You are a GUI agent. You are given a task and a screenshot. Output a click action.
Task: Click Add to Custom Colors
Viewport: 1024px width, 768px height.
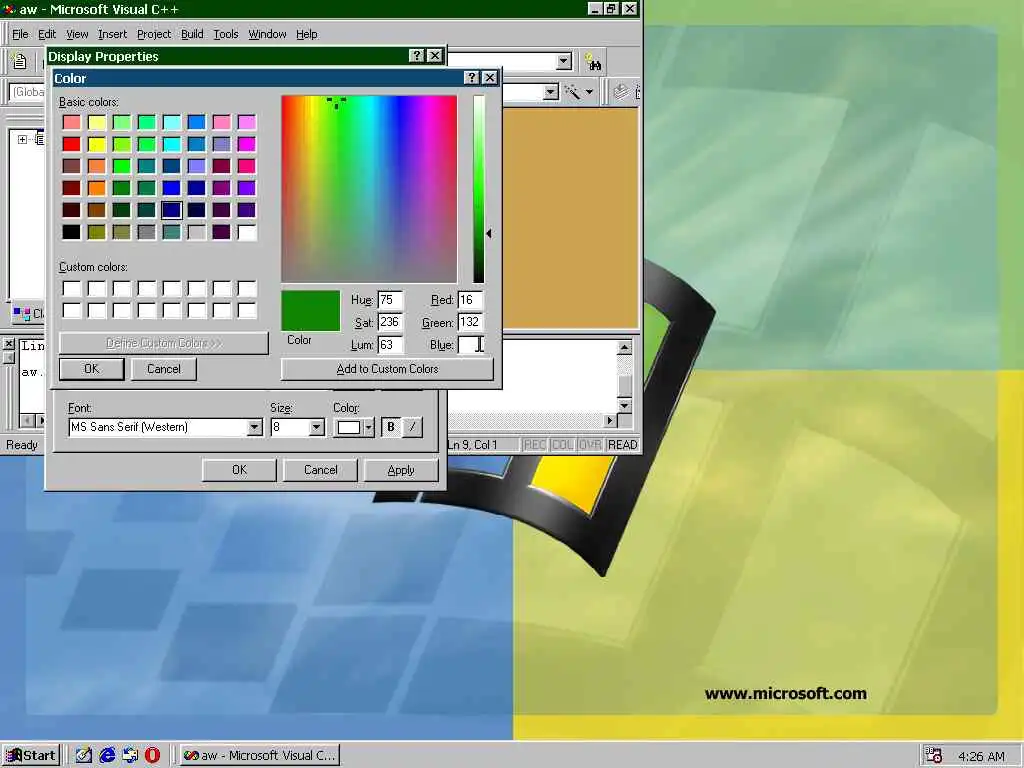click(x=387, y=369)
